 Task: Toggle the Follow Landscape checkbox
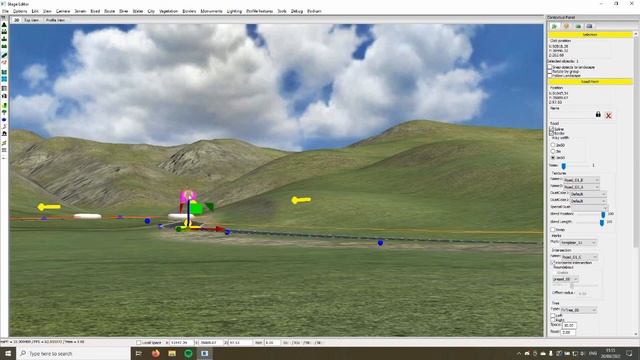pyautogui.click(x=550, y=76)
